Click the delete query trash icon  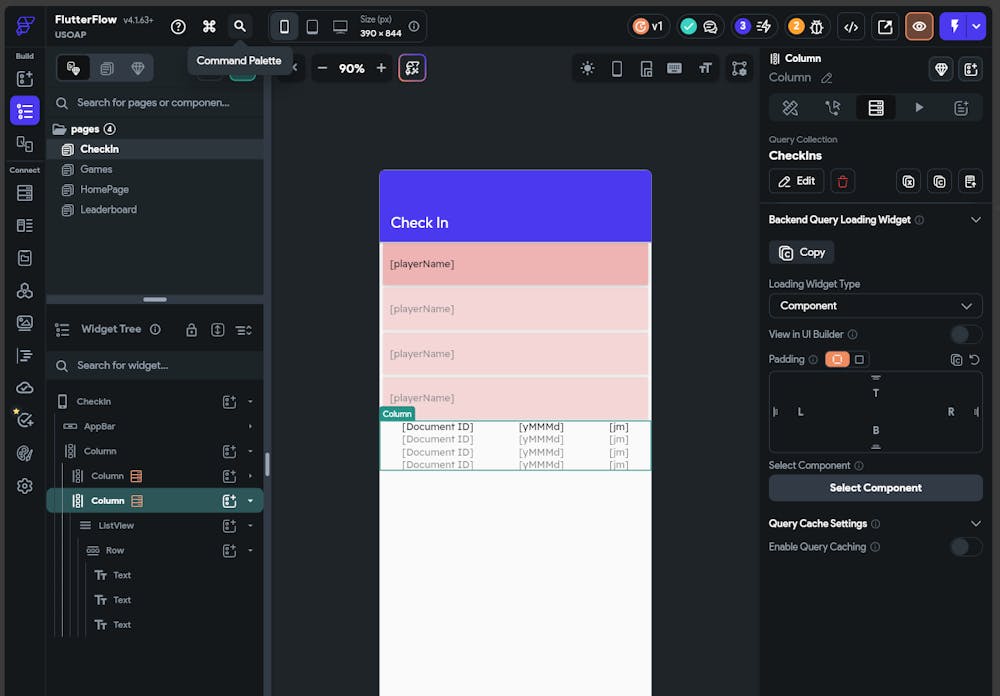pos(842,181)
